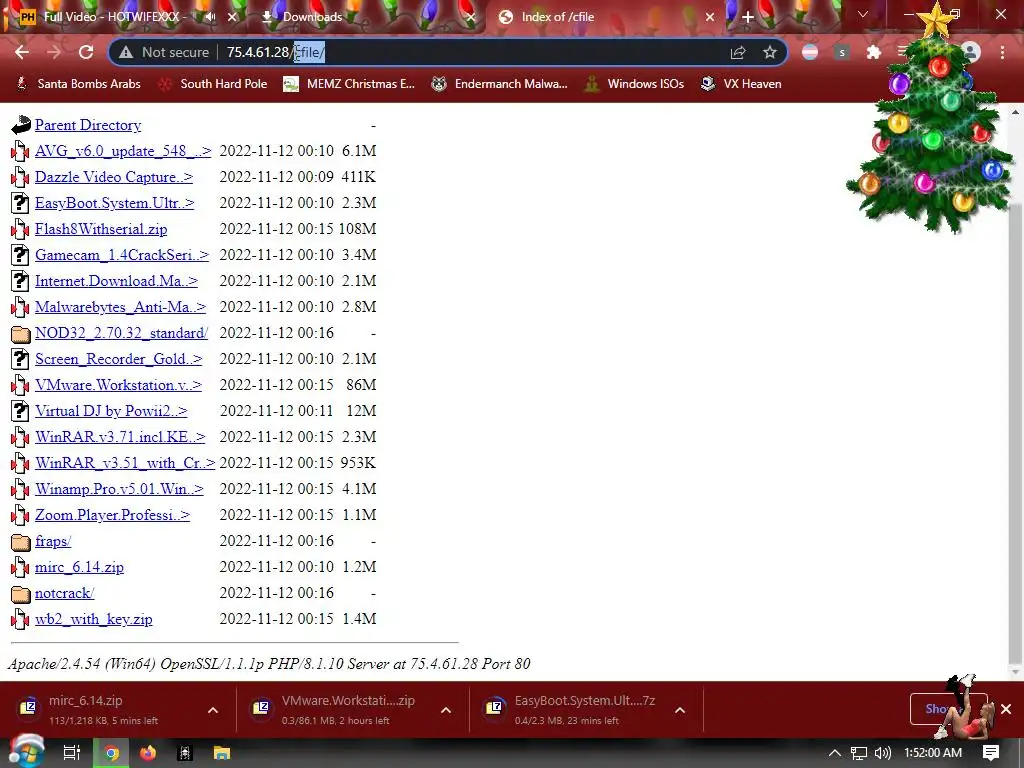Open the NOD32_2.70.32_standard/ folder link
The image size is (1024, 768).
121,333
